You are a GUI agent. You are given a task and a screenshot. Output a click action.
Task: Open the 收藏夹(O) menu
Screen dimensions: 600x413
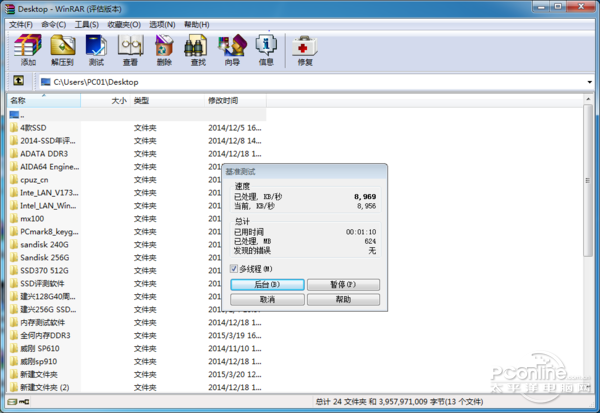click(124, 24)
